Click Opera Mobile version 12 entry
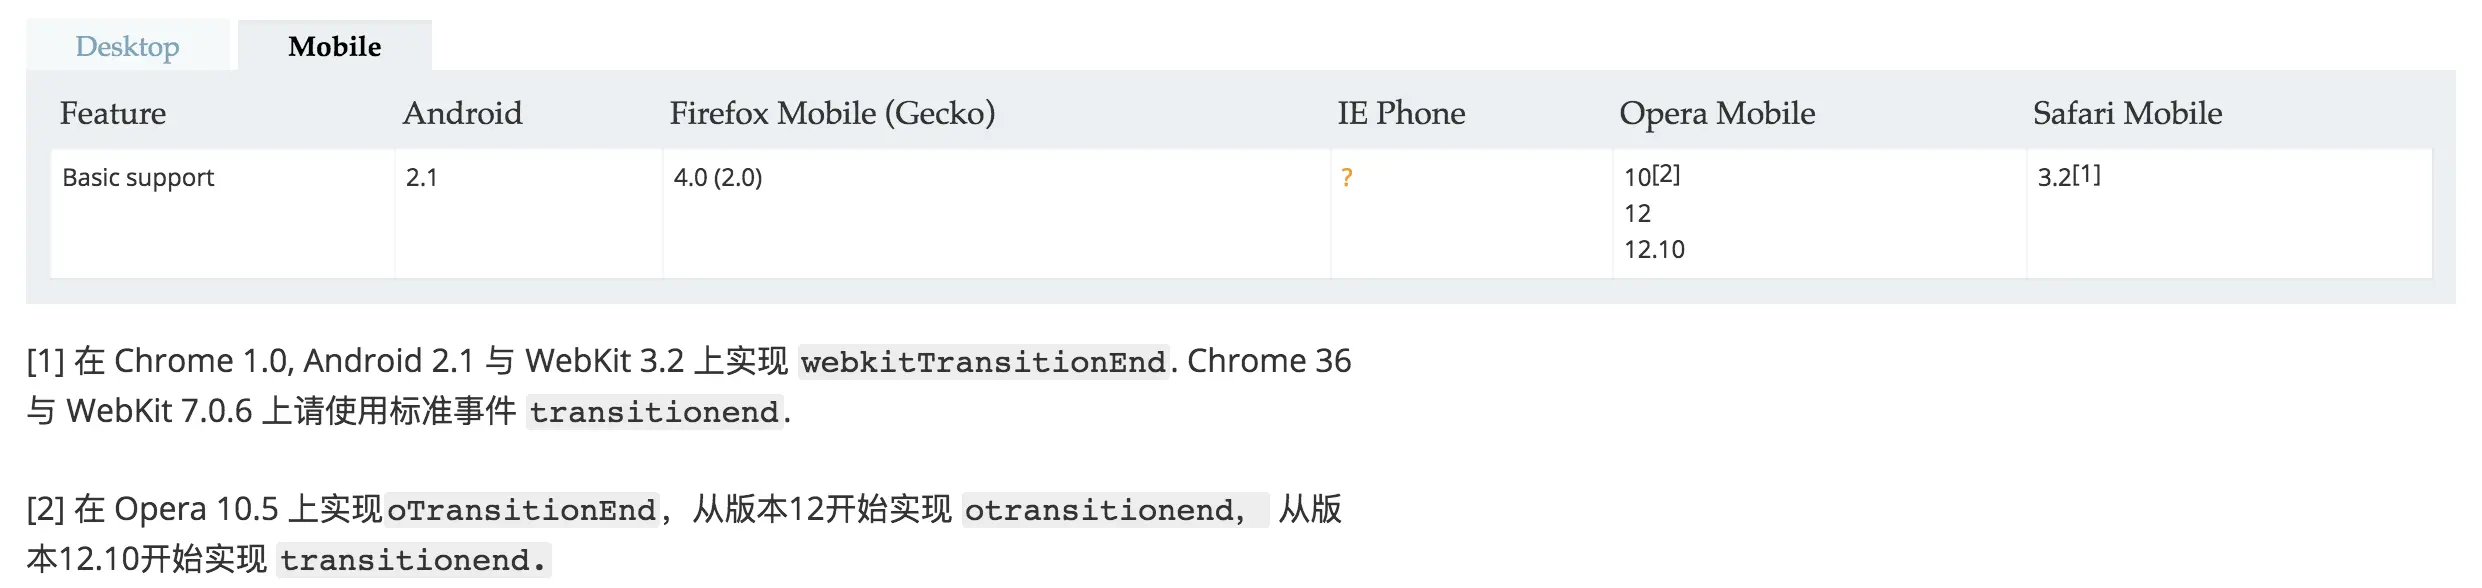The image size is (2482, 588). [1637, 214]
